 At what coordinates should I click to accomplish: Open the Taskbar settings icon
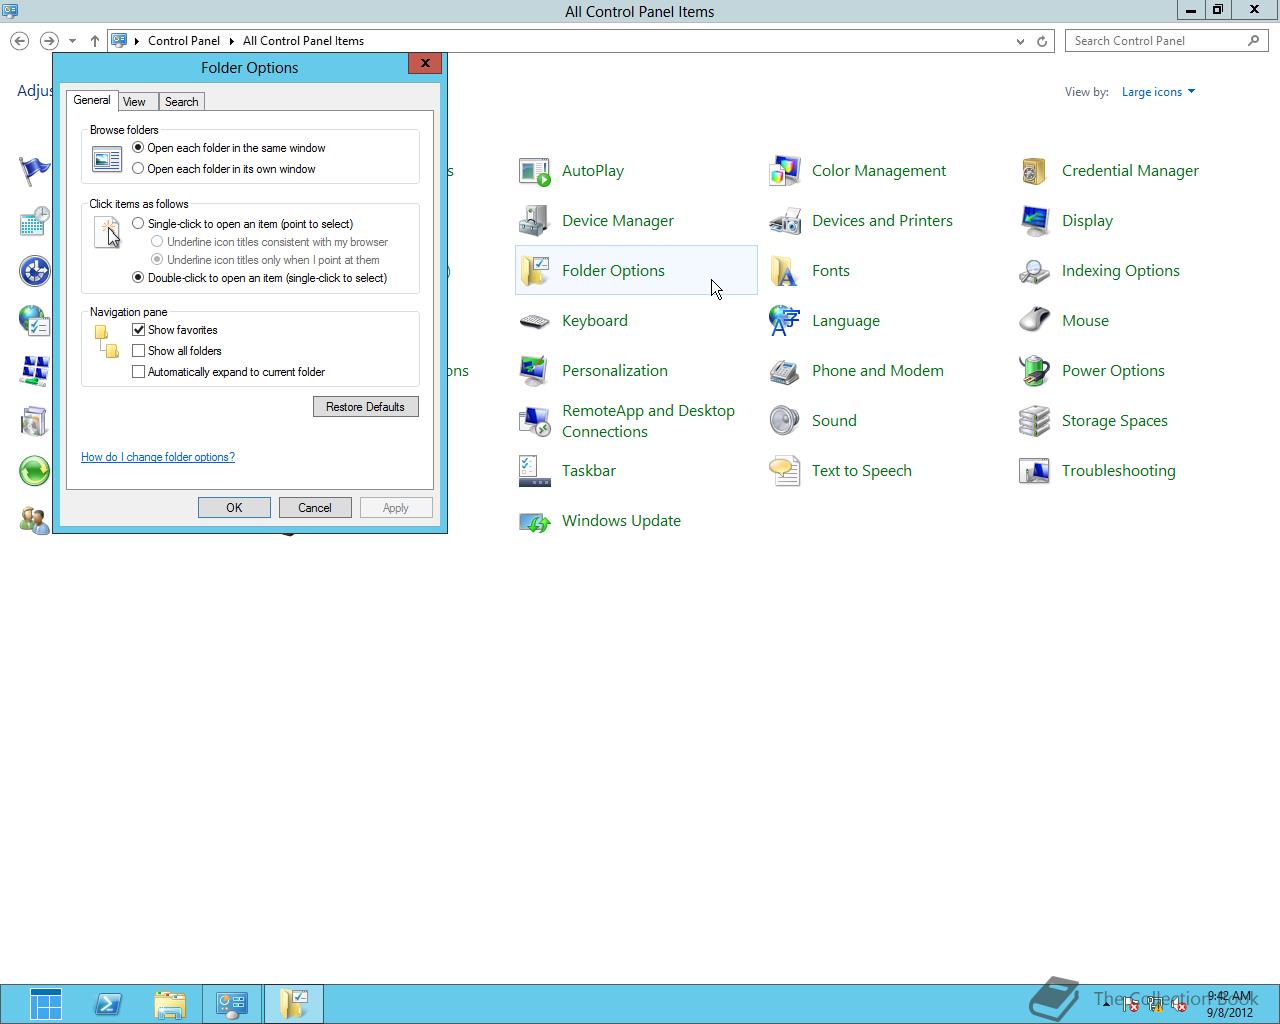tap(535, 471)
